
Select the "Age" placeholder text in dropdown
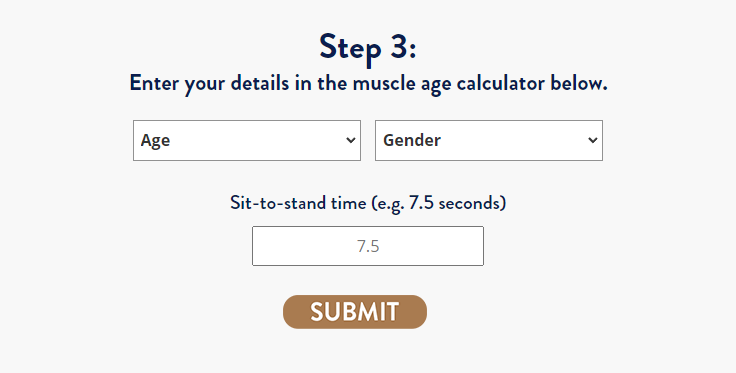coord(155,141)
